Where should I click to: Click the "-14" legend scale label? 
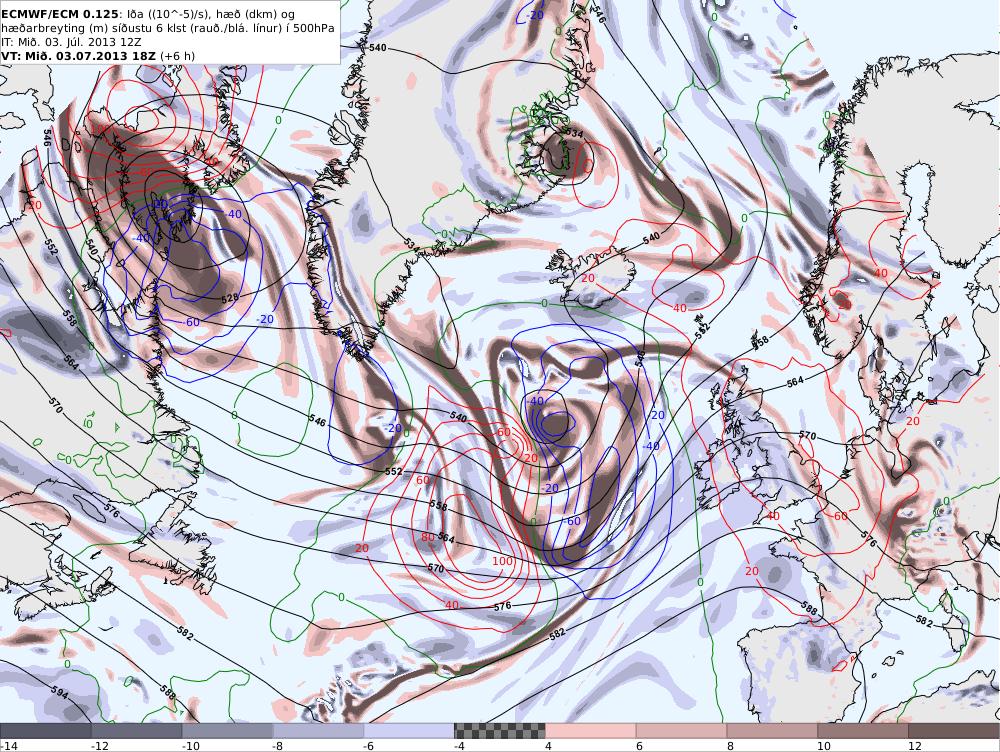tap(8, 746)
